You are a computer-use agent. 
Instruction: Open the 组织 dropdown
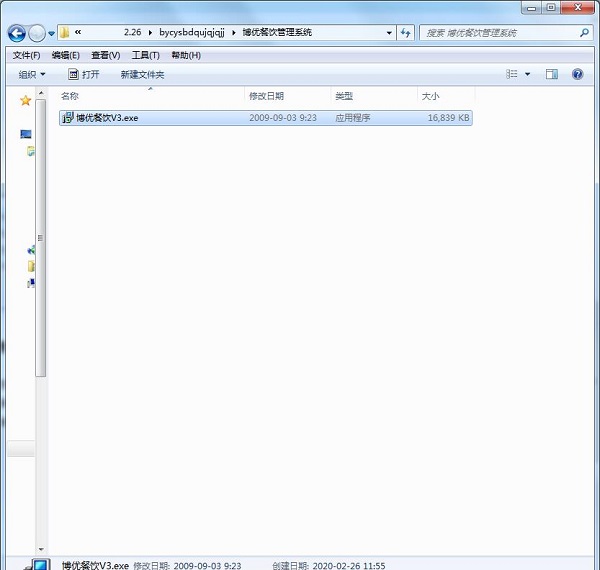click(32, 75)
